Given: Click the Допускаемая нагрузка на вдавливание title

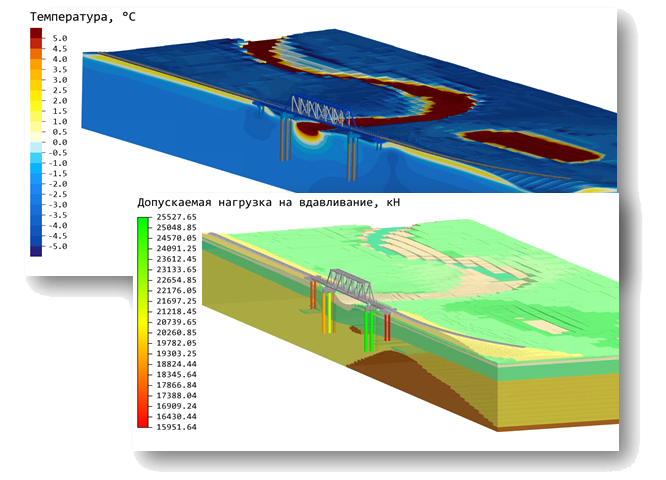Looking at the screenshot, I should pos(268,203).
